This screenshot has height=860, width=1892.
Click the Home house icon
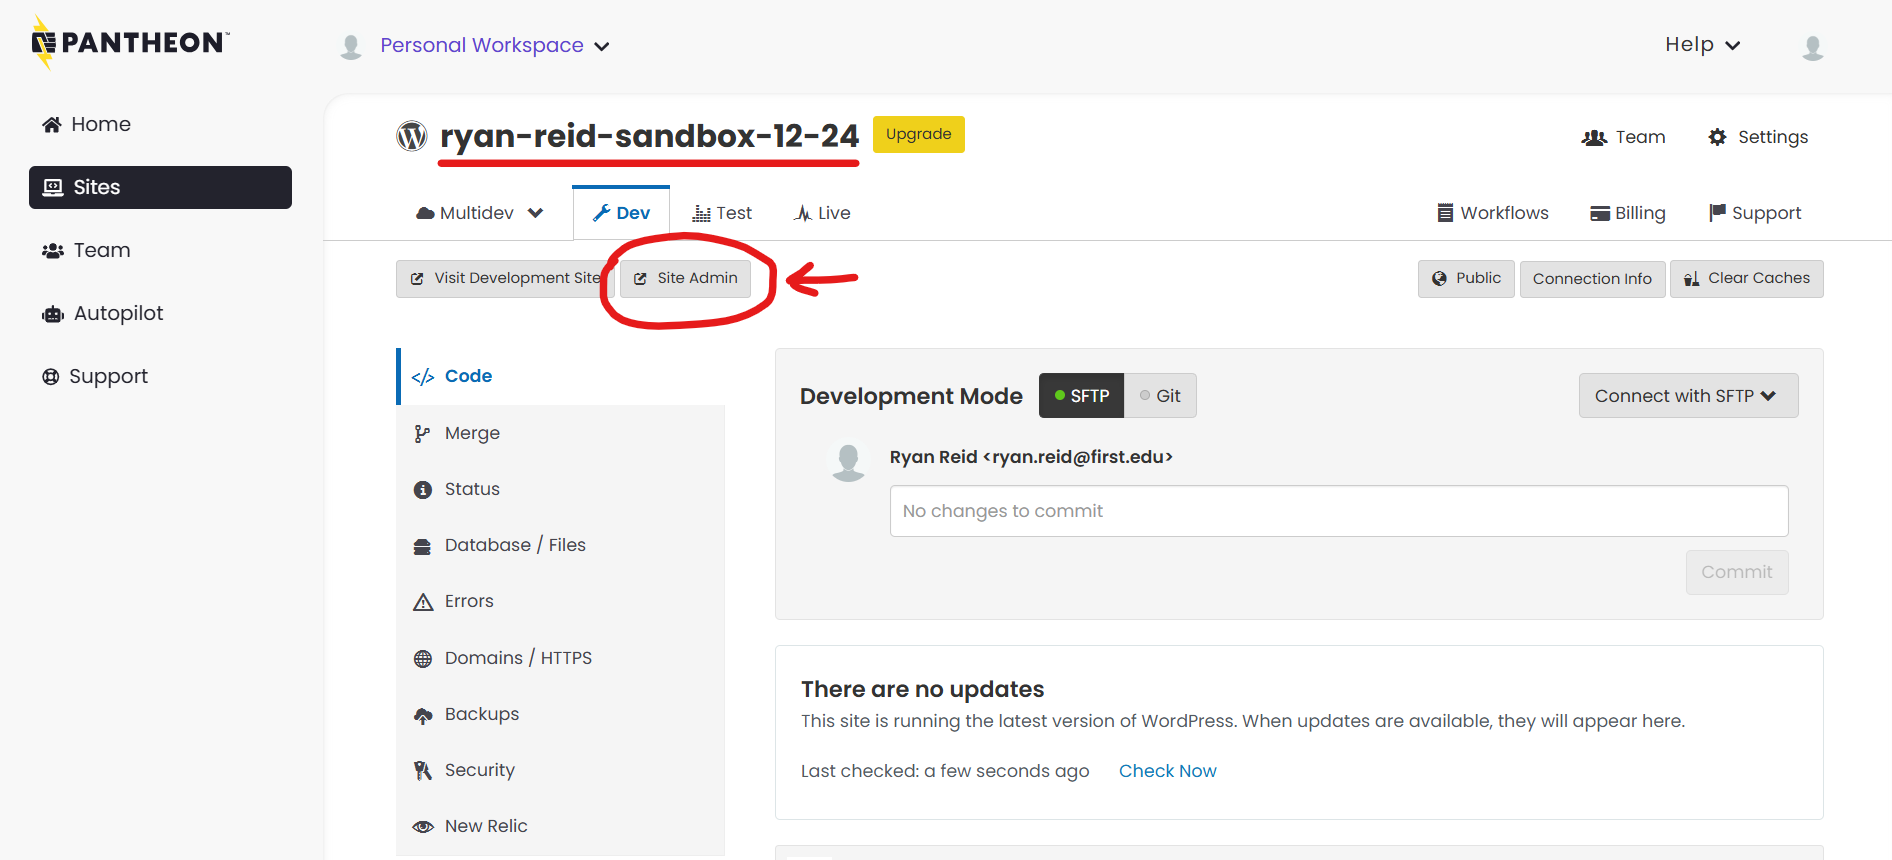[x=52, y=124]
